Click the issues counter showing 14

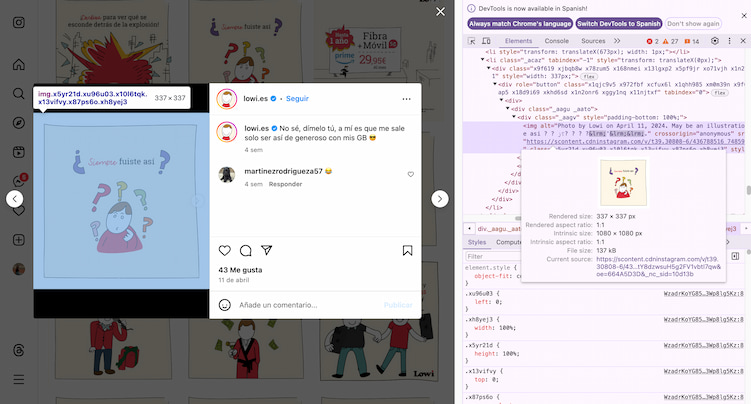click(x=692, y=41)
